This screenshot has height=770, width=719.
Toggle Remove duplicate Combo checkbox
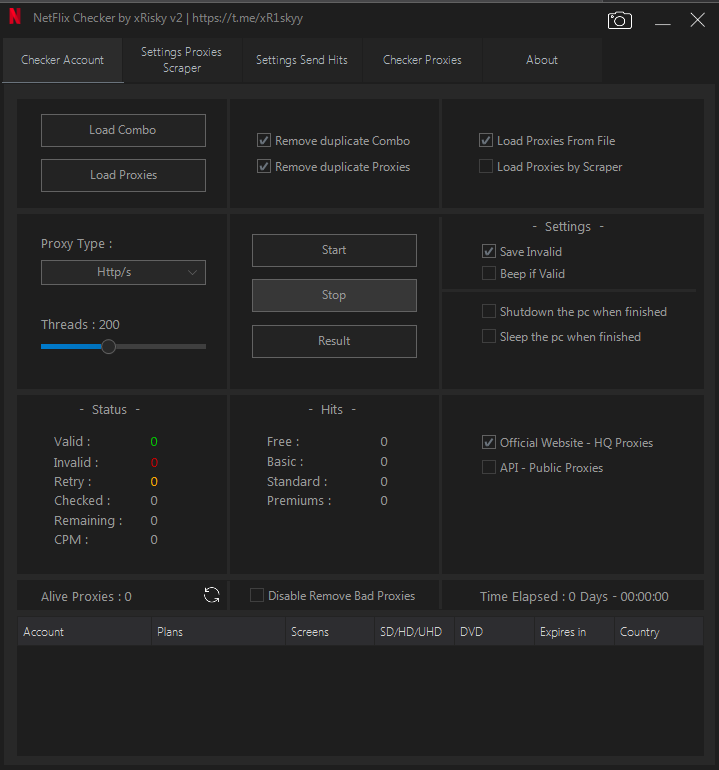(x=264, y=141)
